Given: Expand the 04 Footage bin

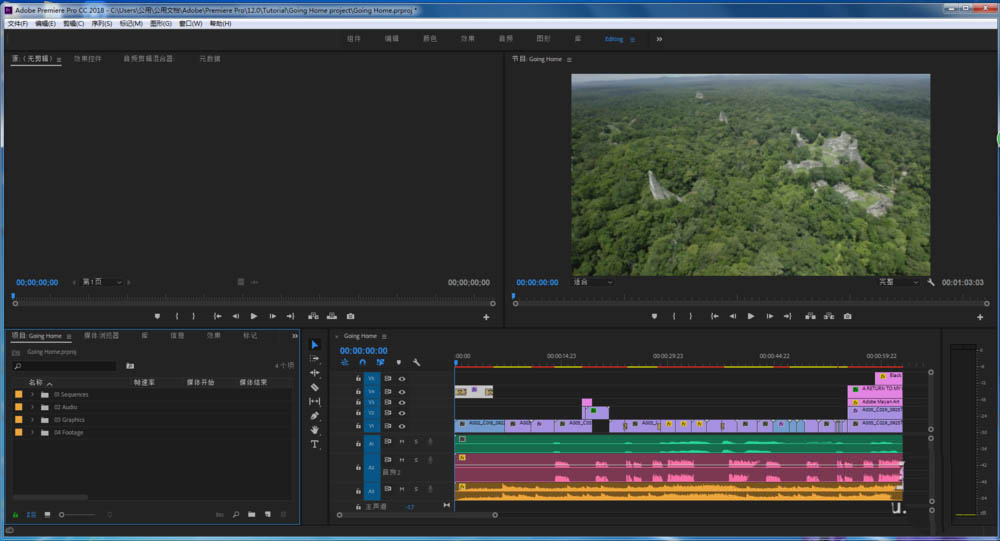Looking at the screenshot, I should coord(32,432).
